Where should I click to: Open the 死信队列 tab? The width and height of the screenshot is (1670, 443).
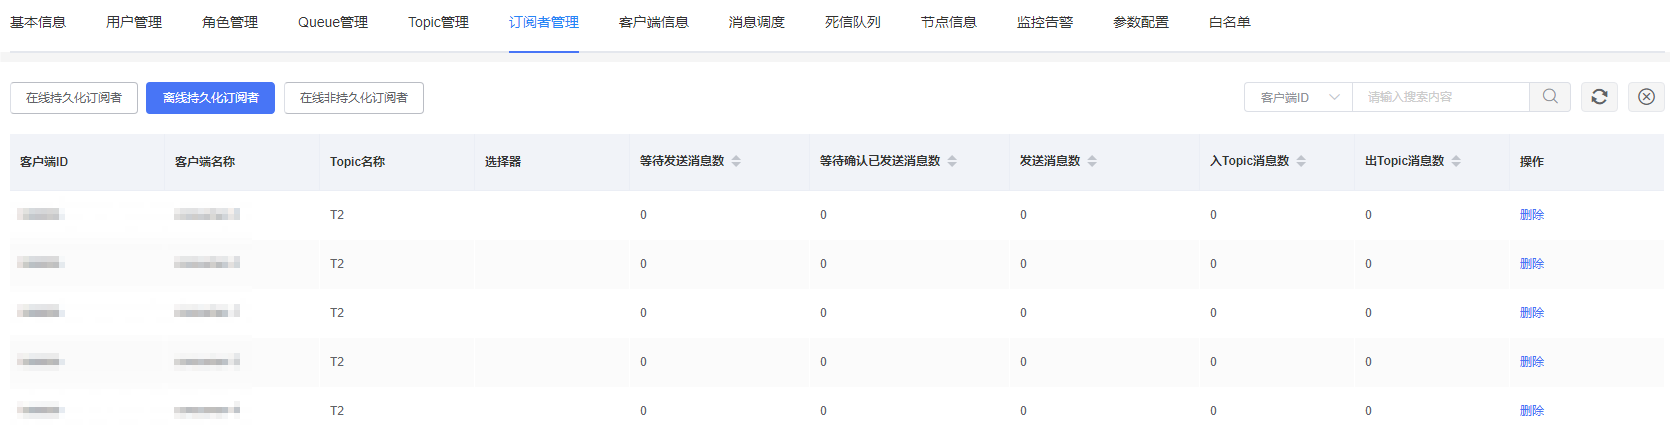[852, 22]
